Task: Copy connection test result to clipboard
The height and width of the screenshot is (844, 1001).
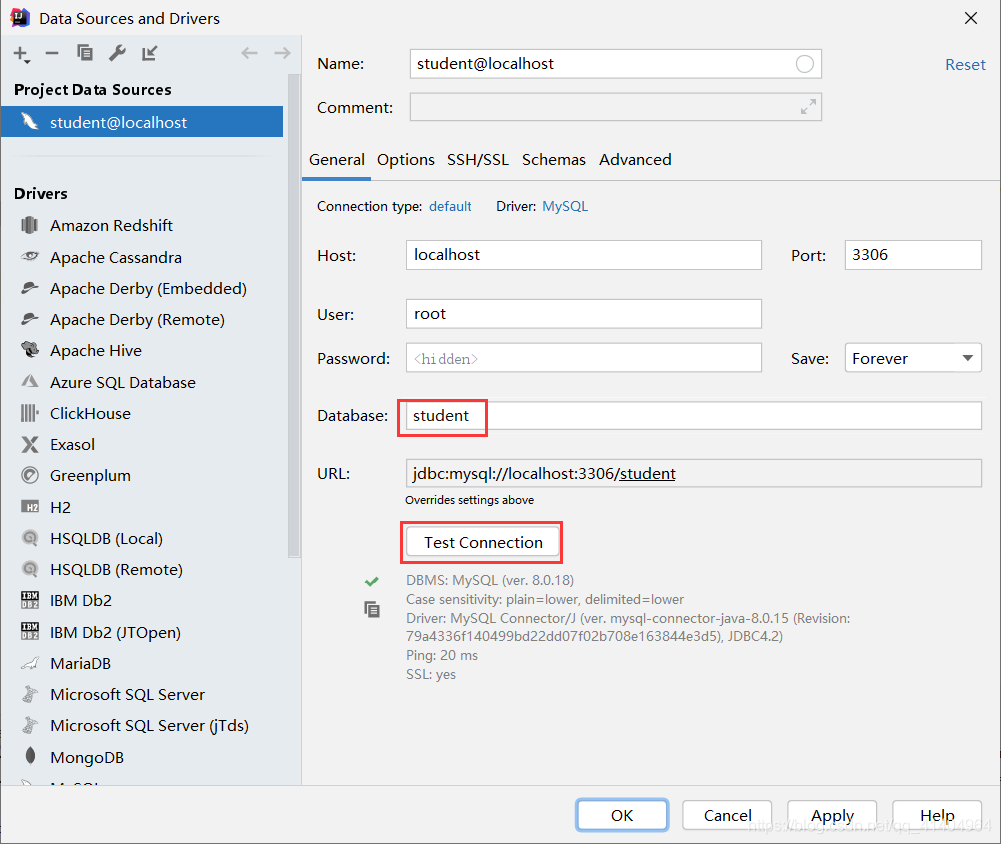Action: (372, 609)
